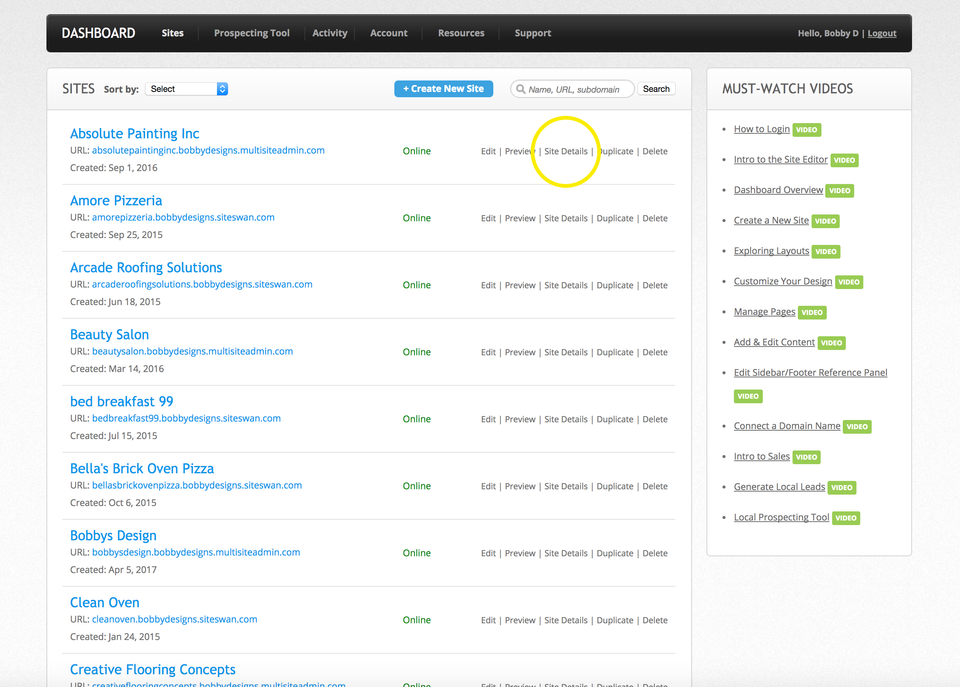Click Duplicate for Beauty Salon
The image size is (960, 687).
pyautogui.click(x=615, y=353)
